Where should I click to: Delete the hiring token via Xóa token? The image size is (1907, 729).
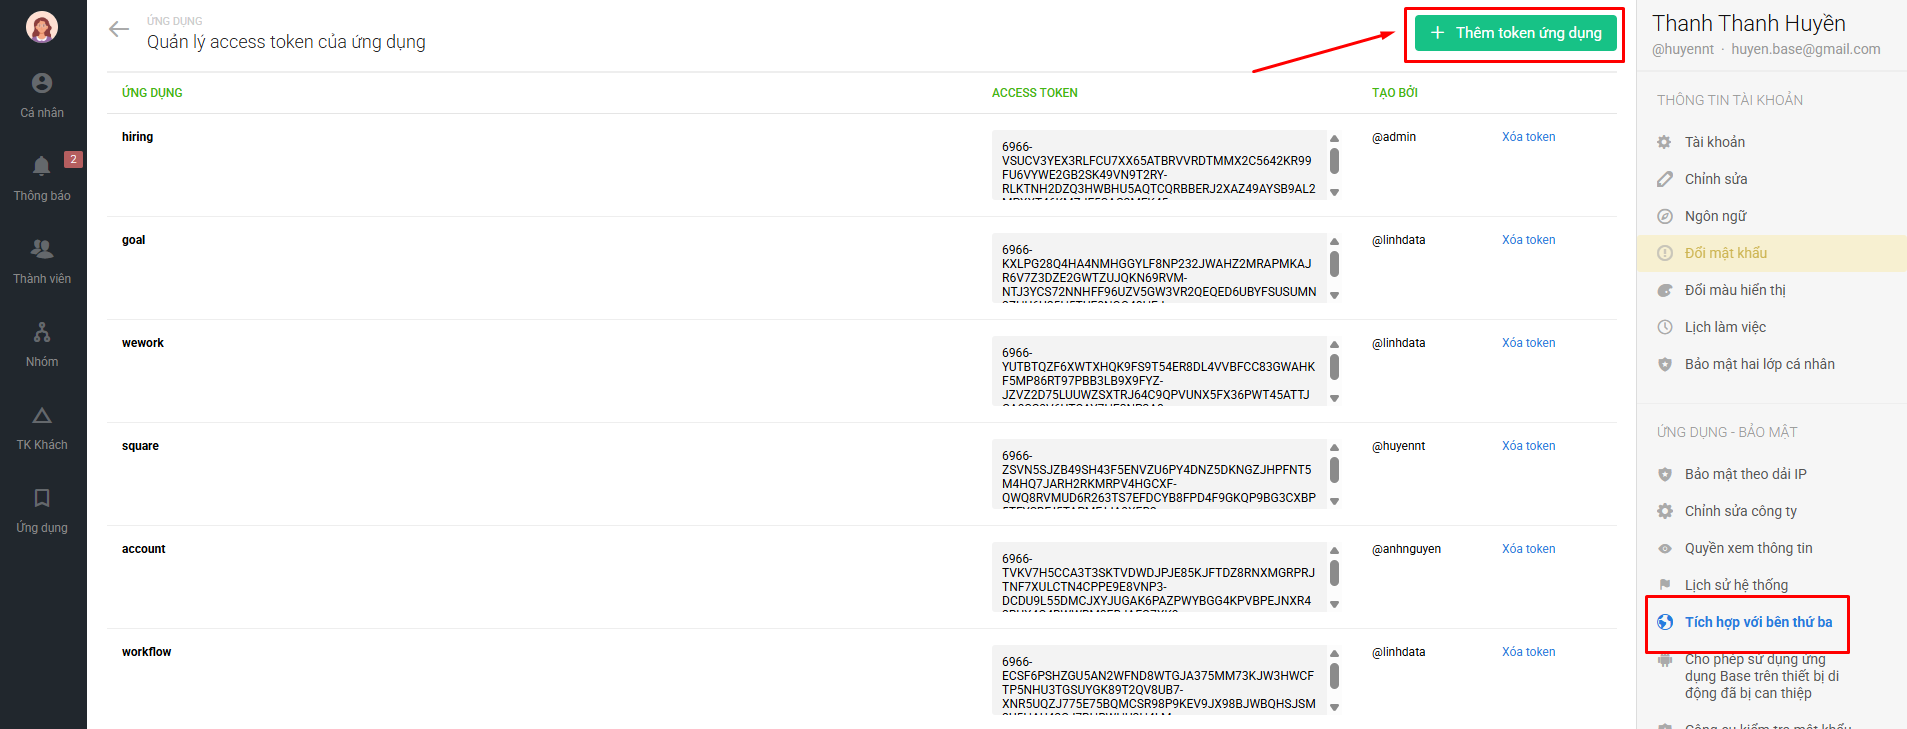(1528, 137)
